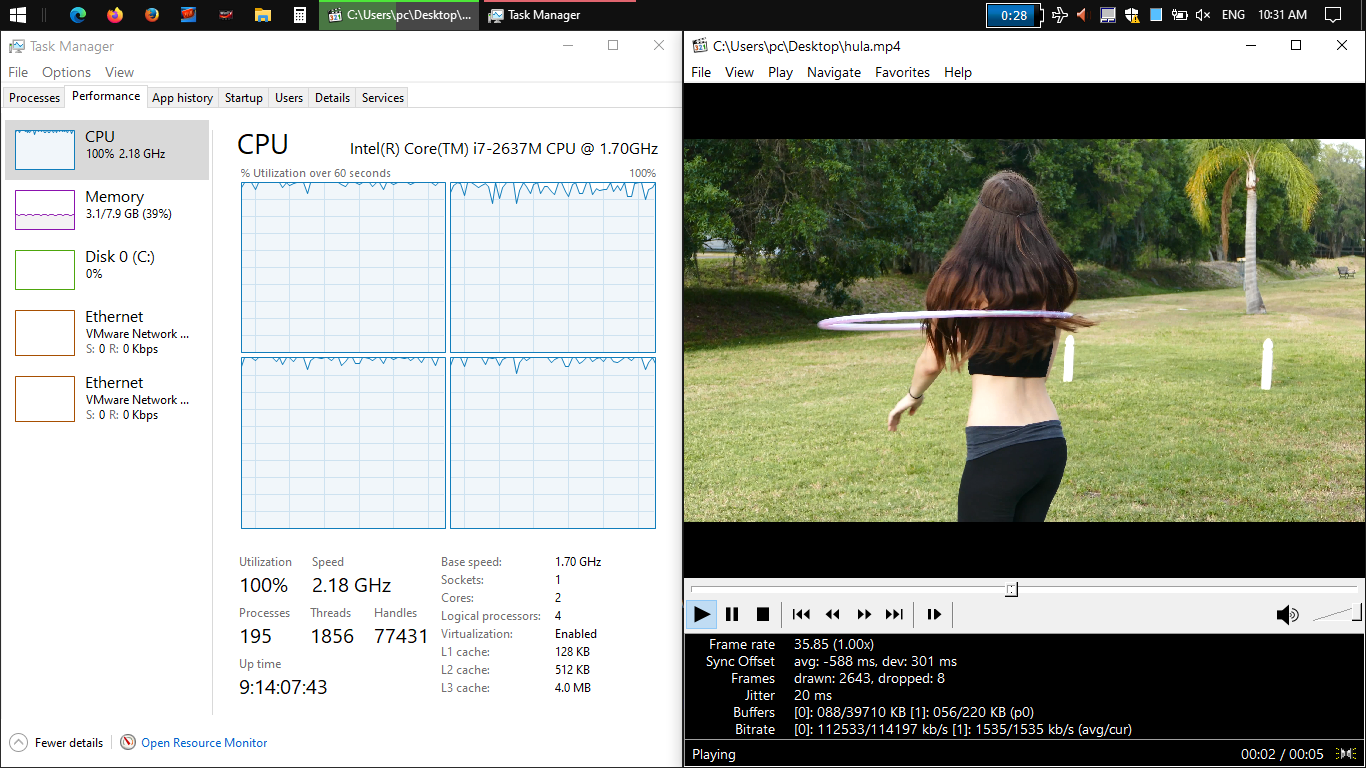Switch to the Processes tab
Viewport: 1366px width, 768px height.
(x=35, y=98)
